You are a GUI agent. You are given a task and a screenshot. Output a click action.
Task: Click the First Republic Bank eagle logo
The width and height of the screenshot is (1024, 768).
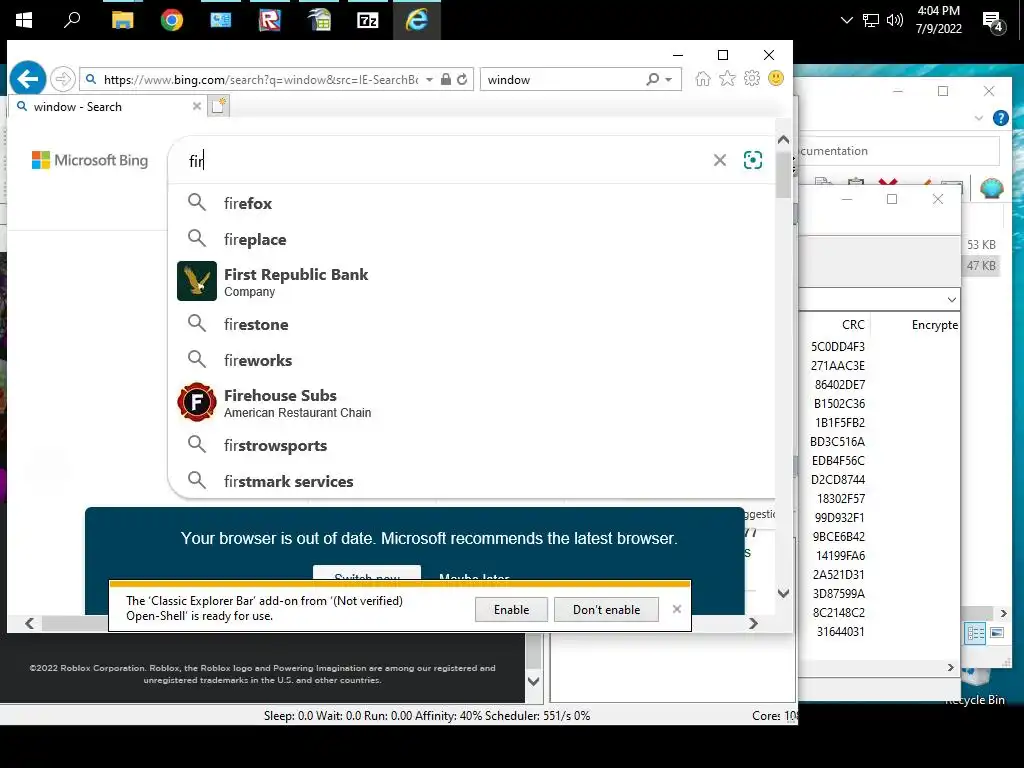pyautogui.click(x=197, y=281)
